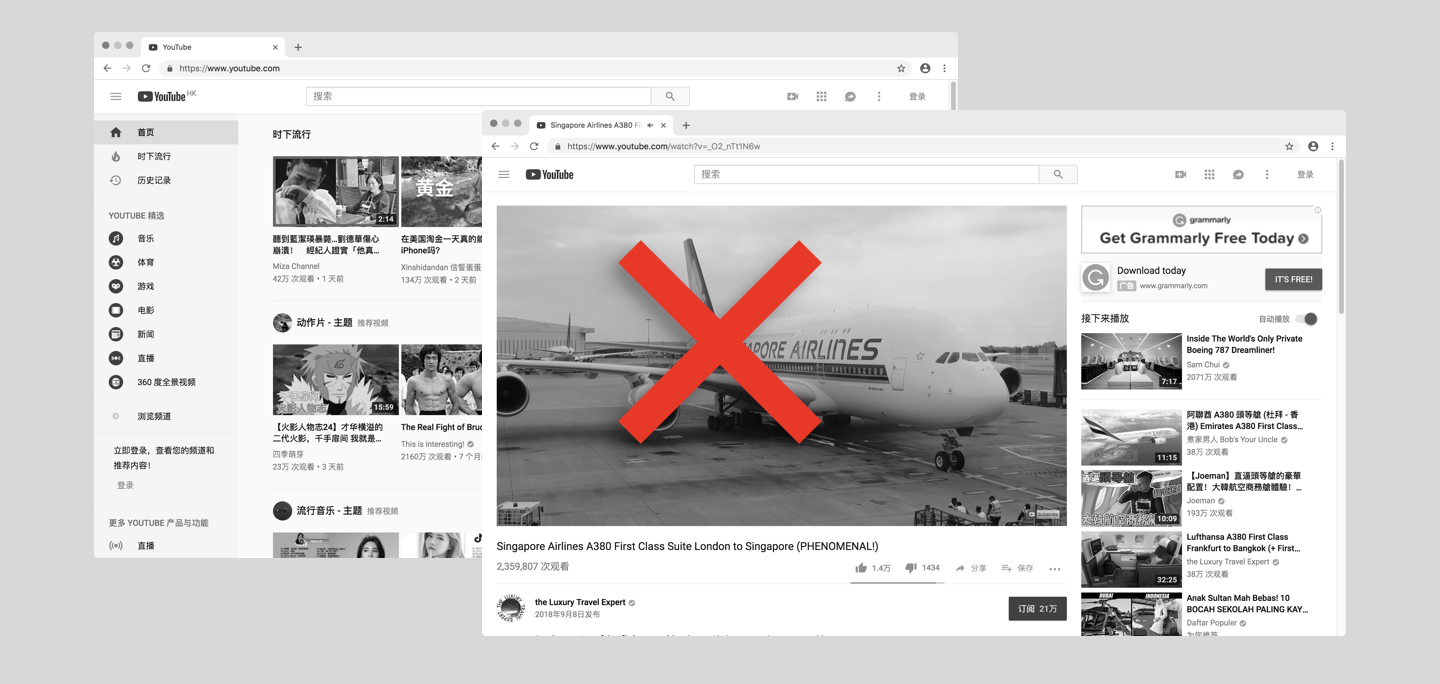1440x684 pixels.
Task: Click 登录 sign in in back window header
Action: (917, 96)
